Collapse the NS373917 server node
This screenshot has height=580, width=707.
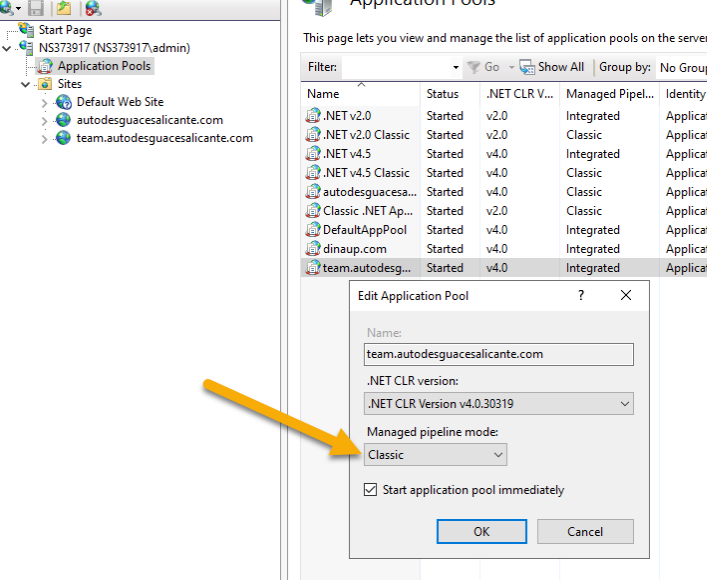pos(9,48)
